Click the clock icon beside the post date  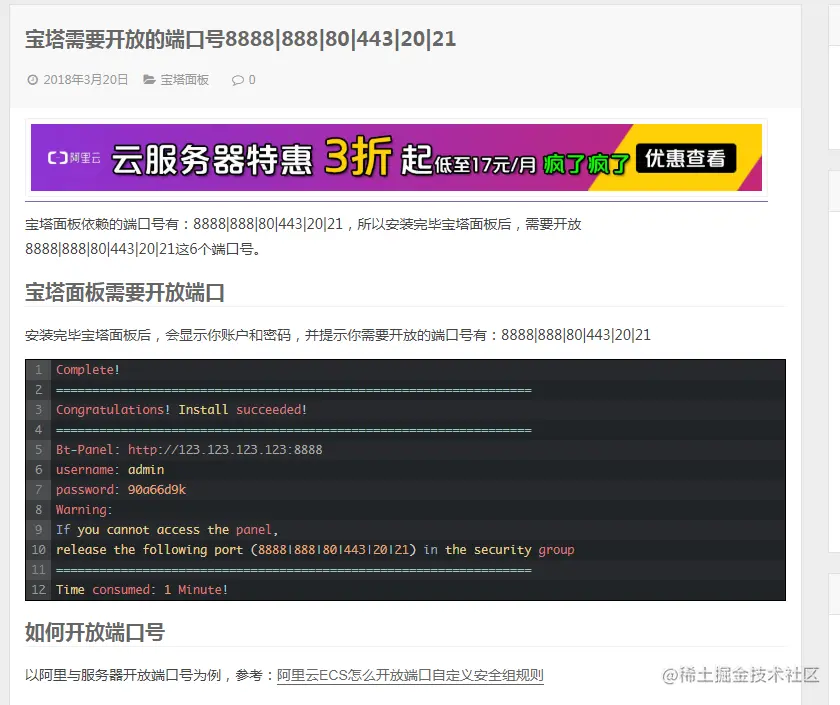(33, 80)
